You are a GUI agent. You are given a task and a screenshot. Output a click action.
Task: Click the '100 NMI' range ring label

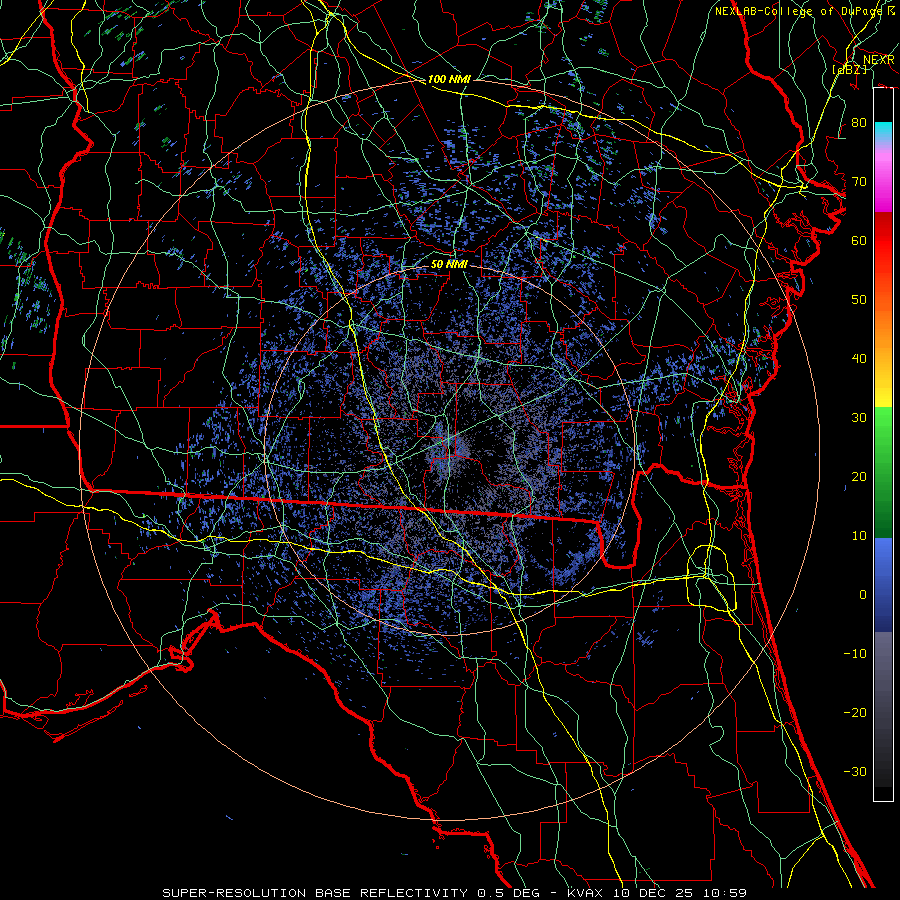pos(449,79)
